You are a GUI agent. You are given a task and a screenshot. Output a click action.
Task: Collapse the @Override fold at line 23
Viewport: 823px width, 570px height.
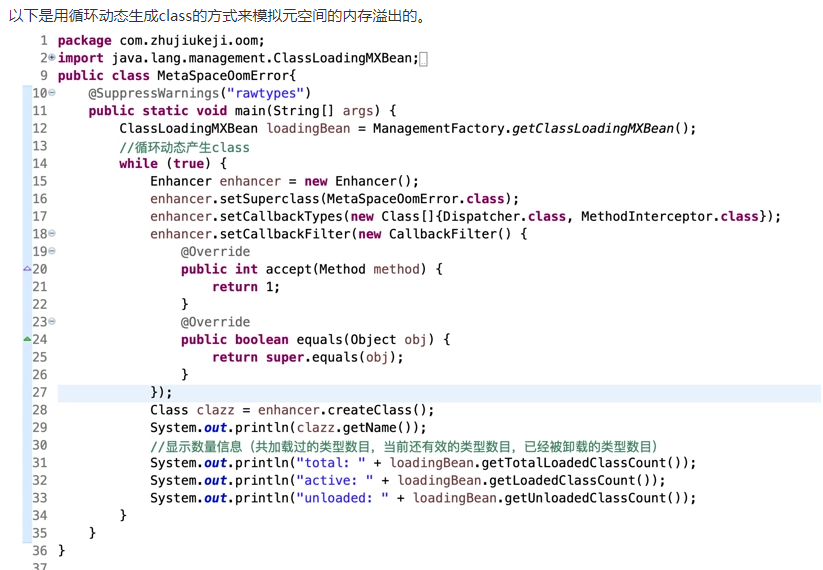[52, 322]
